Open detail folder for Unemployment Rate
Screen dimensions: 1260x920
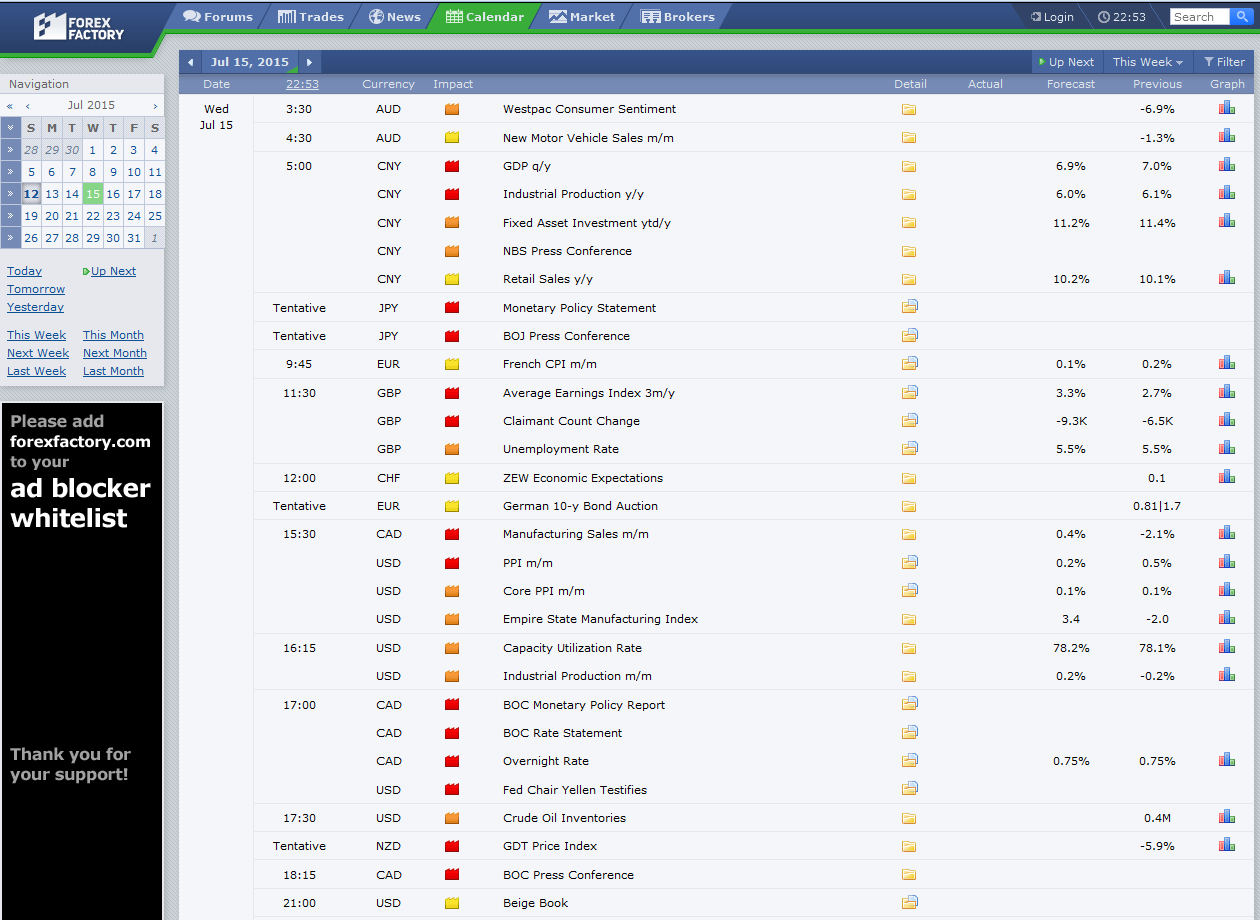pos(910,448)
